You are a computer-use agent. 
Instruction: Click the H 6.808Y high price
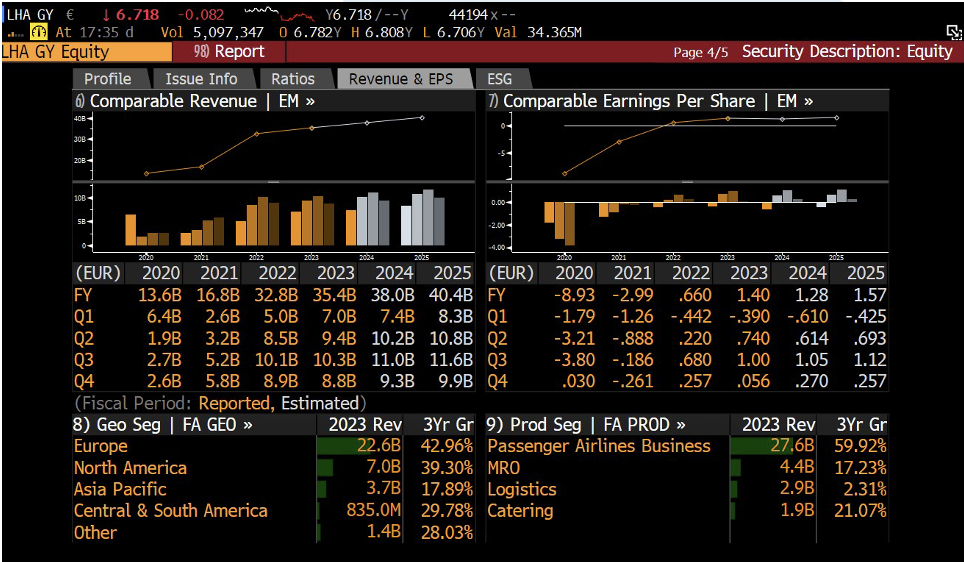[x=382, y=33]
